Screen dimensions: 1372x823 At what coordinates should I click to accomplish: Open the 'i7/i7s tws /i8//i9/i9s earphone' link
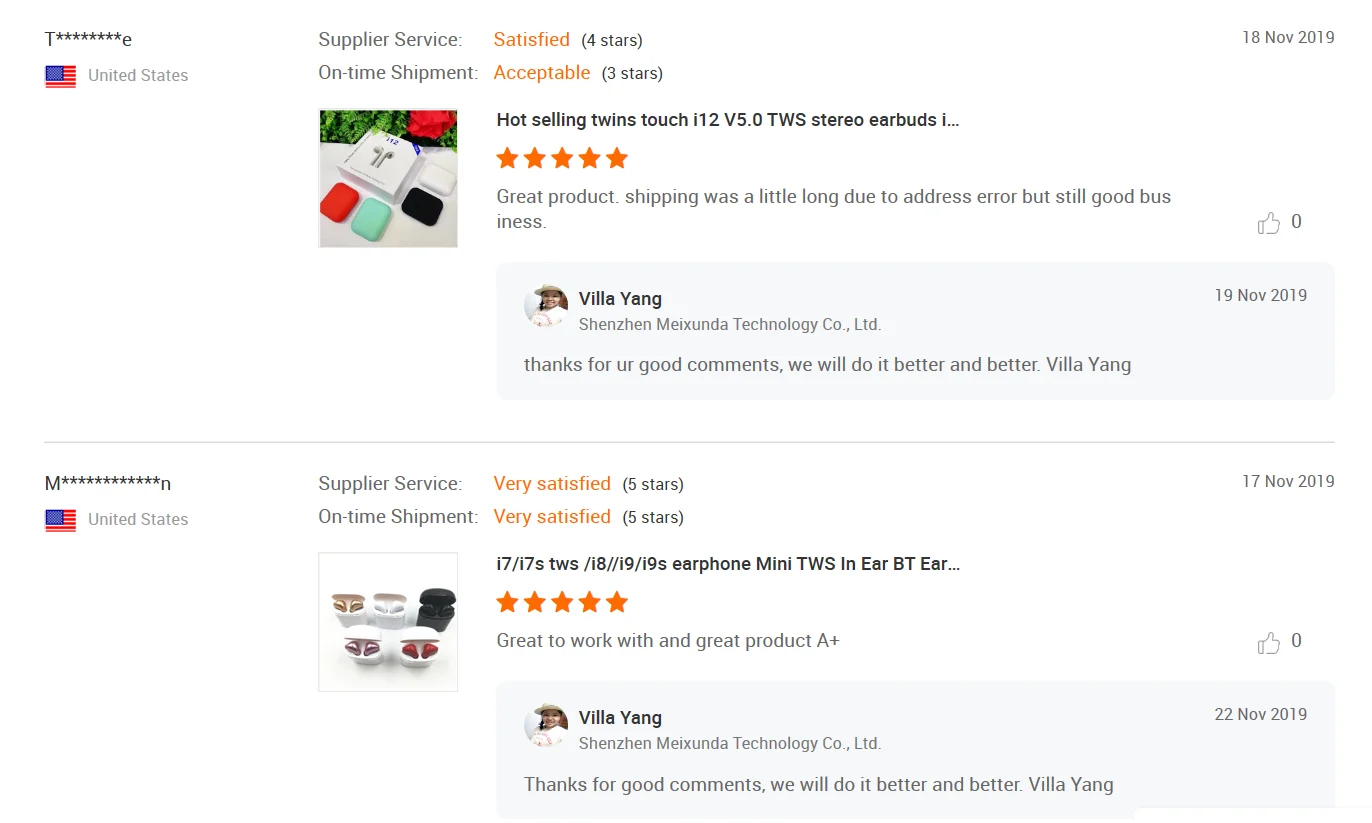[x=728, y=564]
